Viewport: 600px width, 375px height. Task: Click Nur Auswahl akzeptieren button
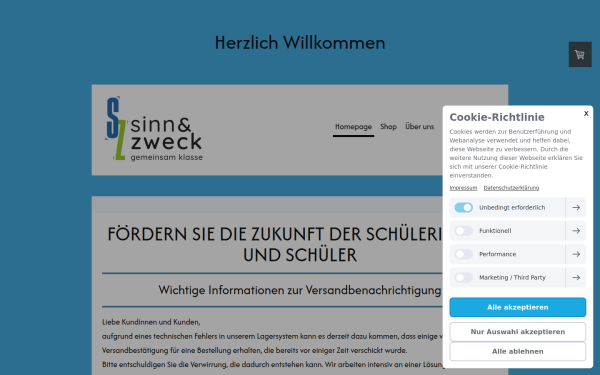[517, 332]
